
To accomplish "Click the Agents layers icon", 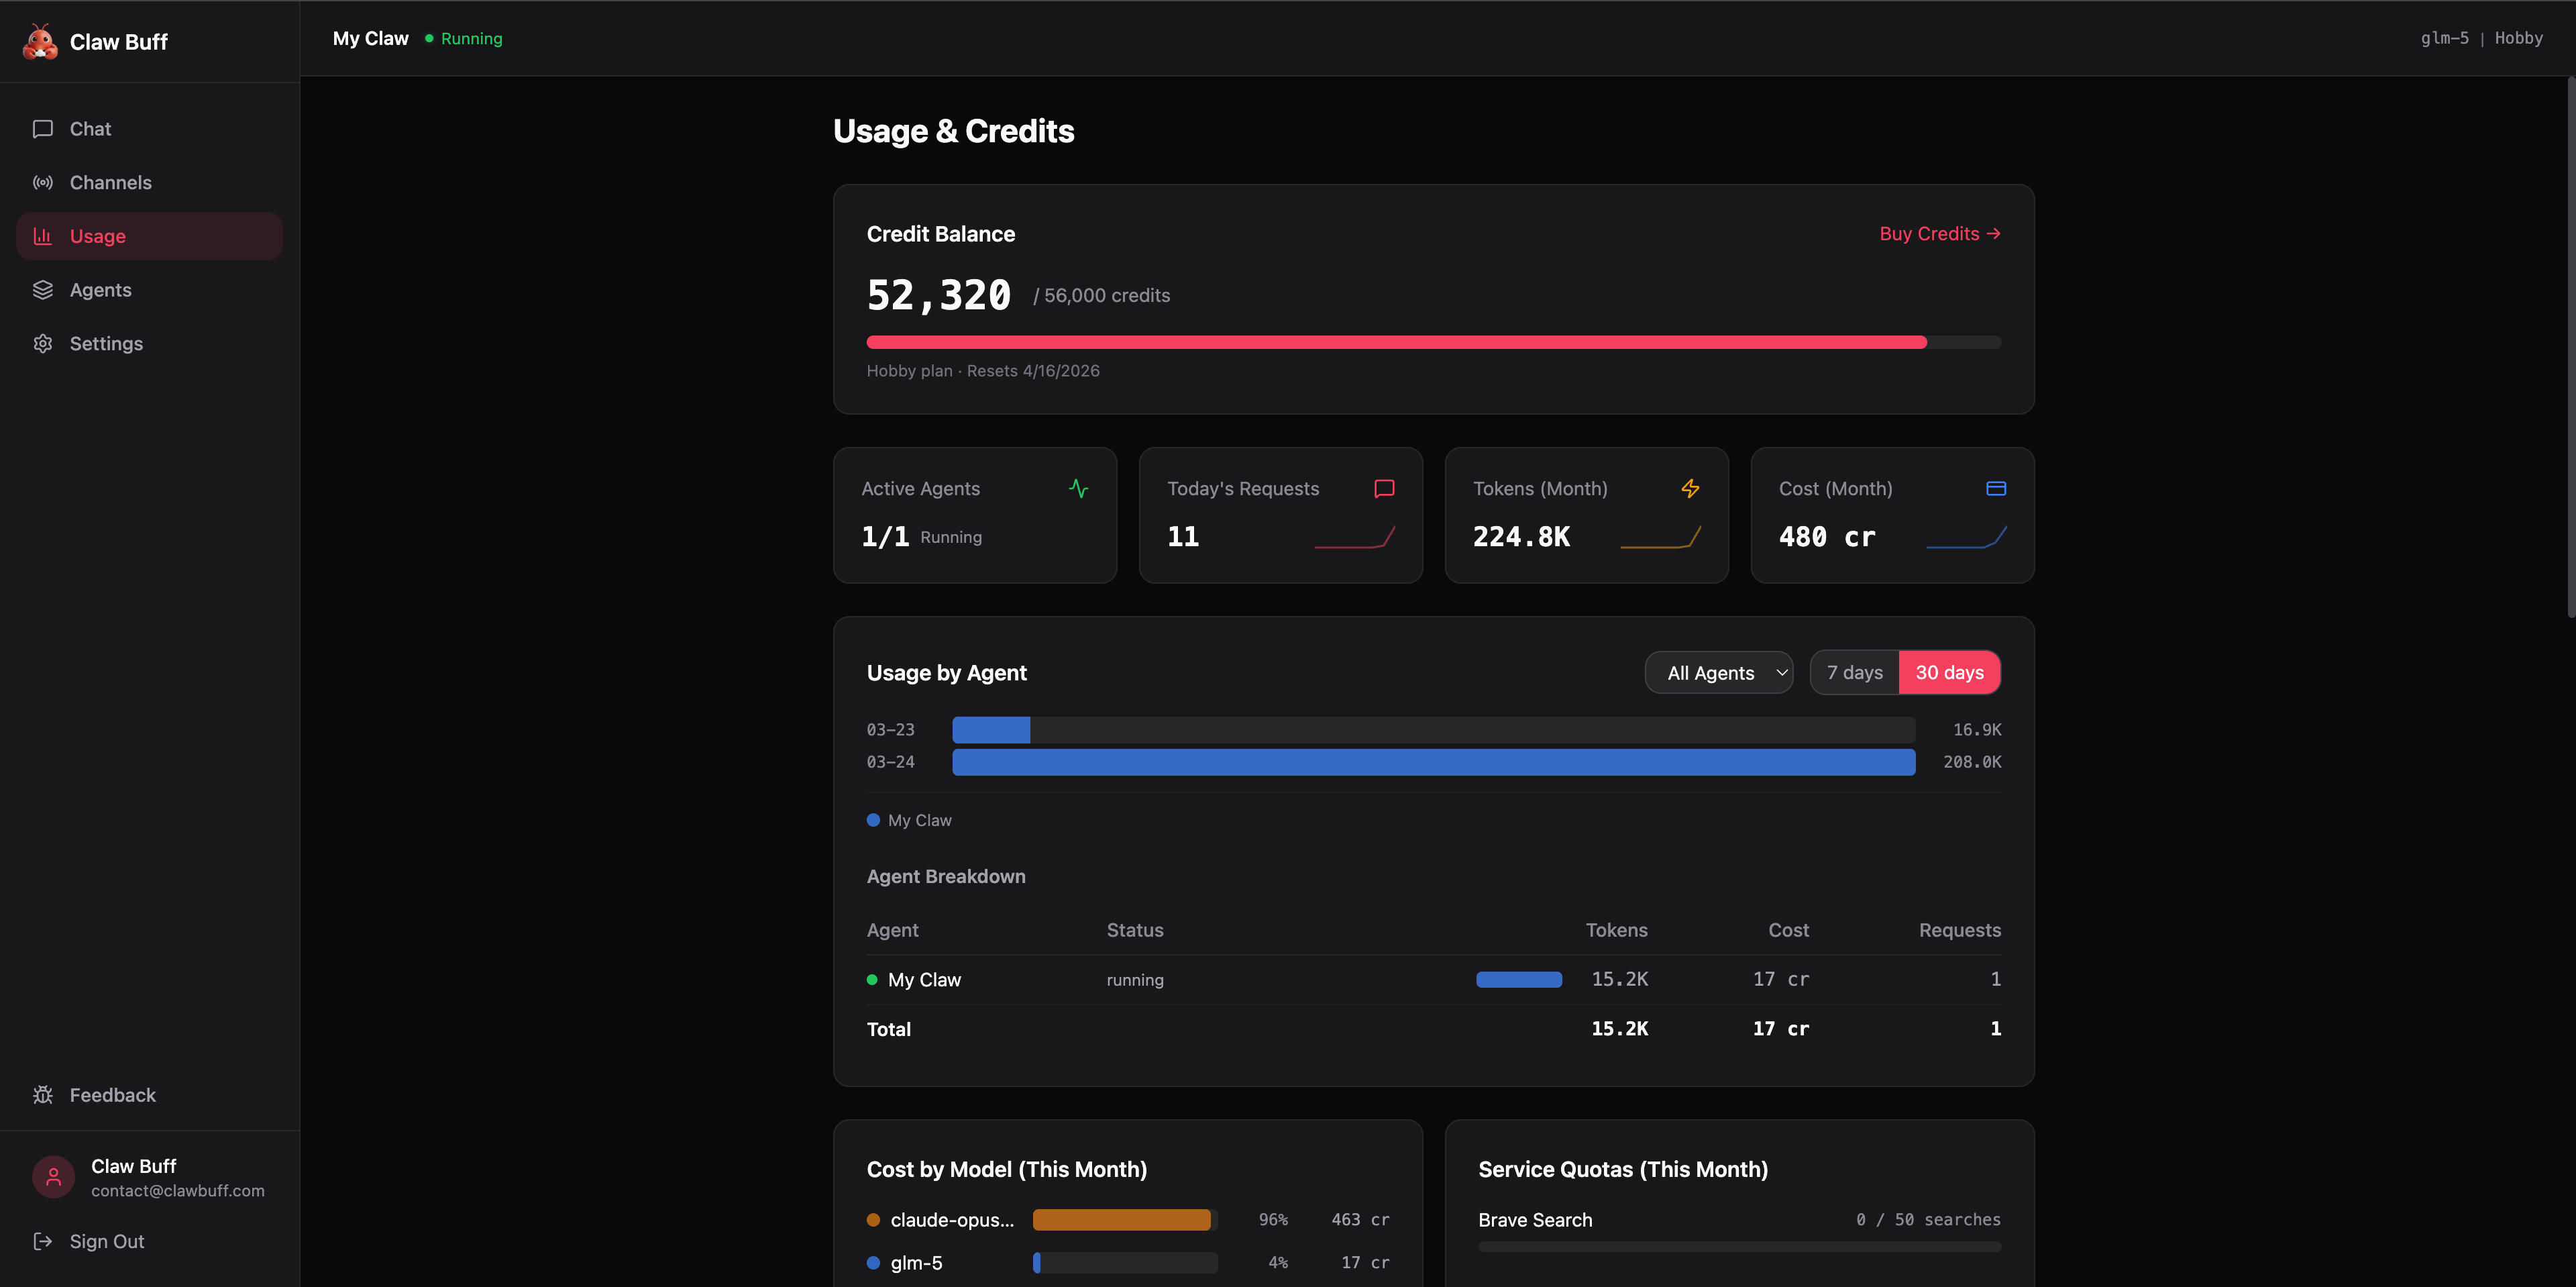I will point(43,290).
